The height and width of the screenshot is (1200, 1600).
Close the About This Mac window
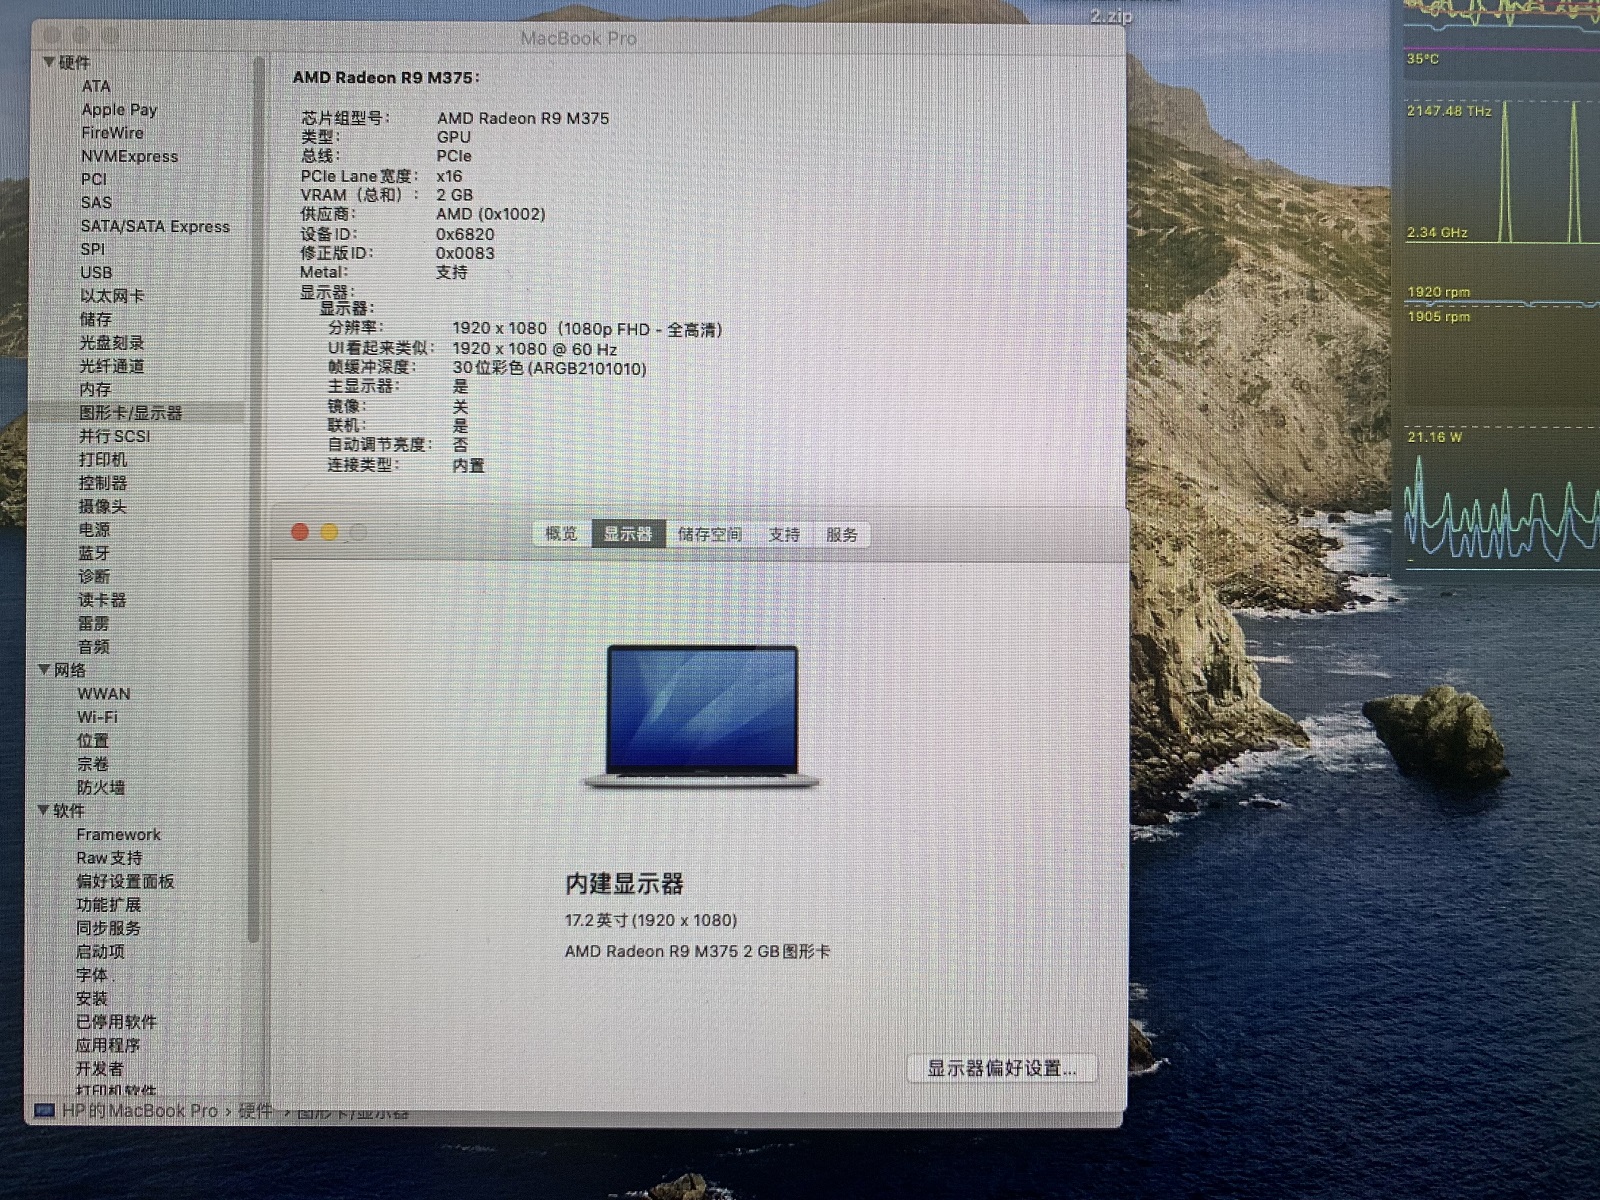point(300,532)
